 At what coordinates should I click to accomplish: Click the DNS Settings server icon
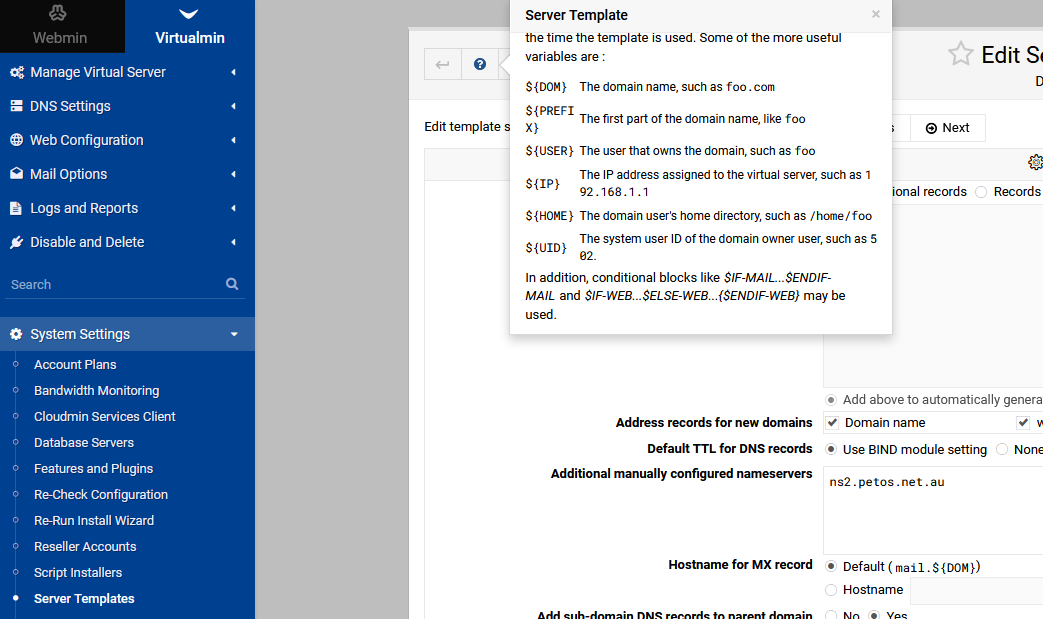[17, 106]
